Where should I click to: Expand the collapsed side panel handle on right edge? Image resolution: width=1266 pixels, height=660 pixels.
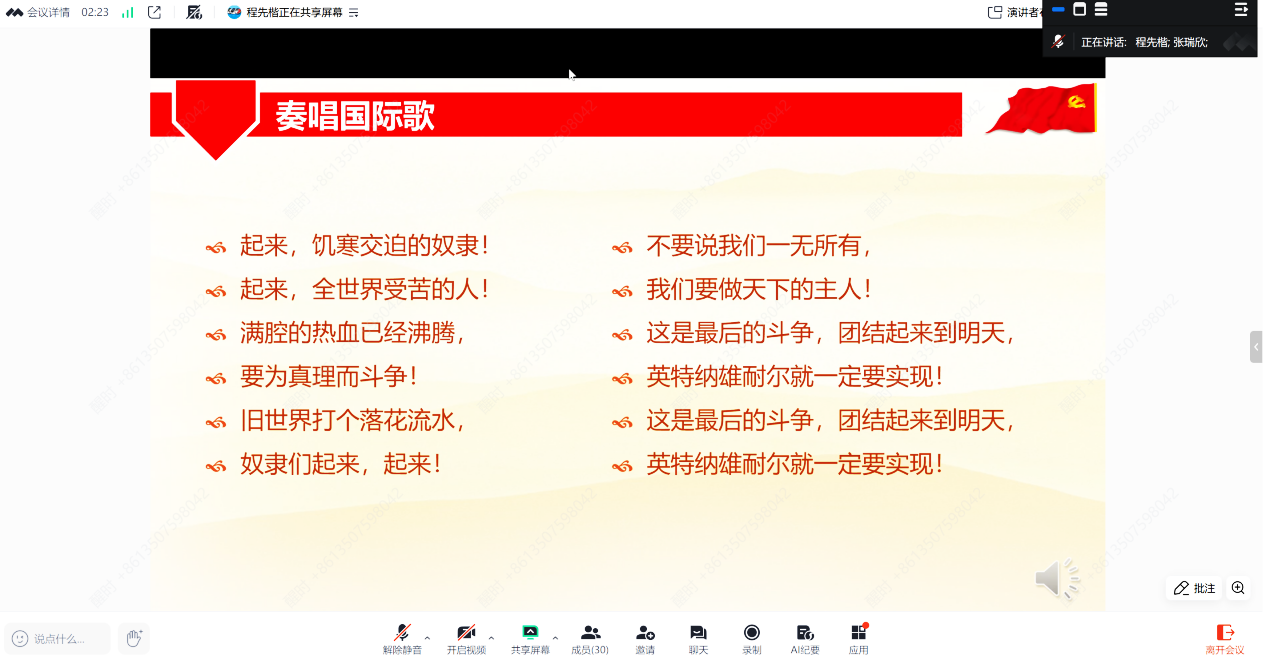click(x=1256, y=347)
